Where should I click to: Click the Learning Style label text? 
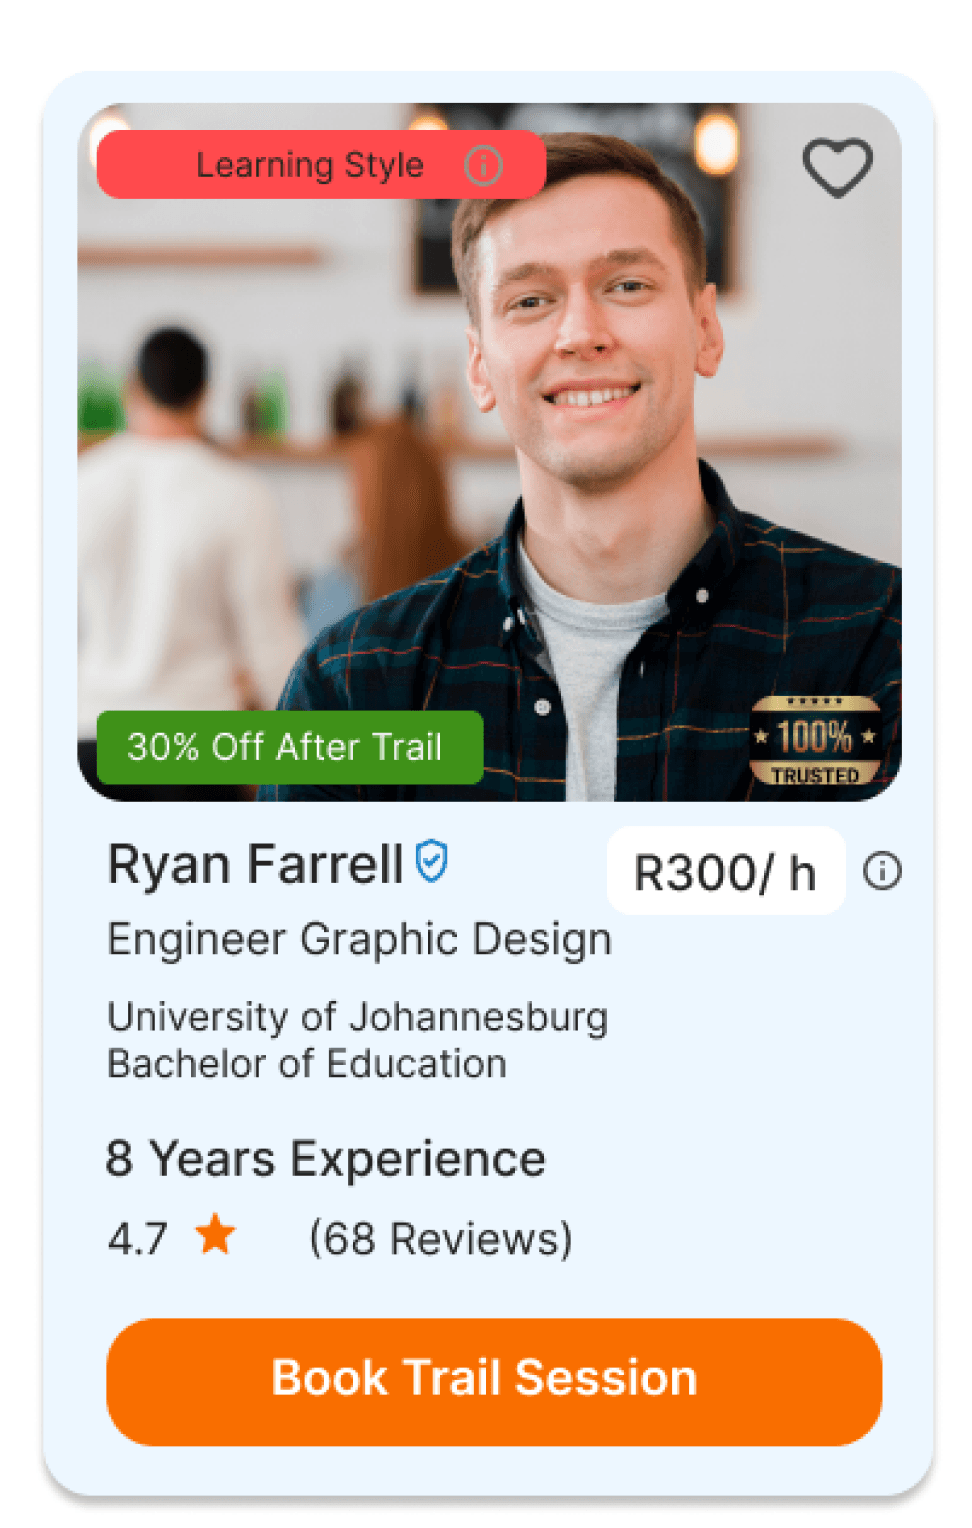[x=309, y=165]
